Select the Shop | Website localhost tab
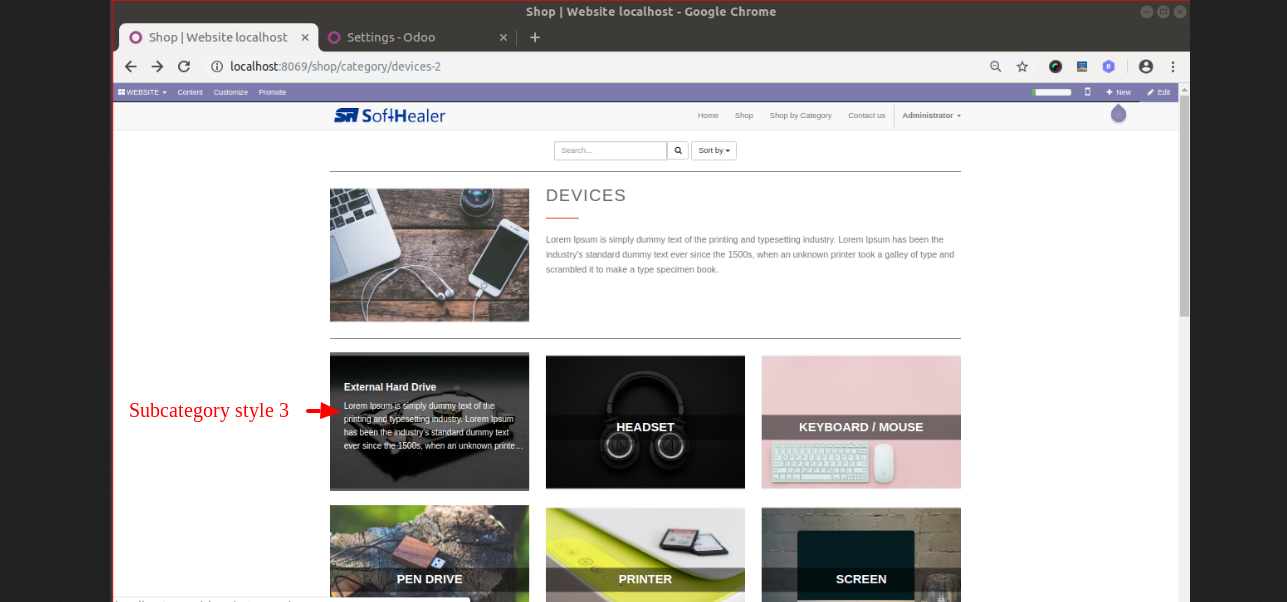 click(x=218, y=37)
